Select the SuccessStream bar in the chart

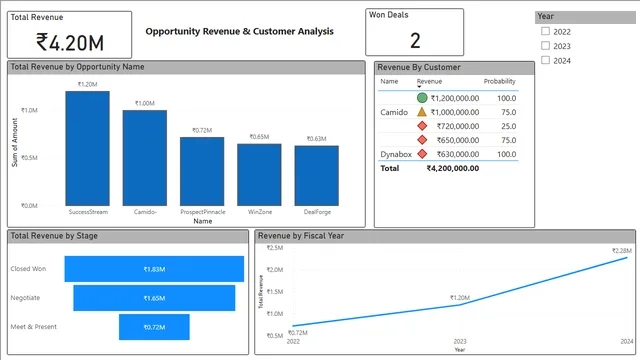(x=87, y=148)
